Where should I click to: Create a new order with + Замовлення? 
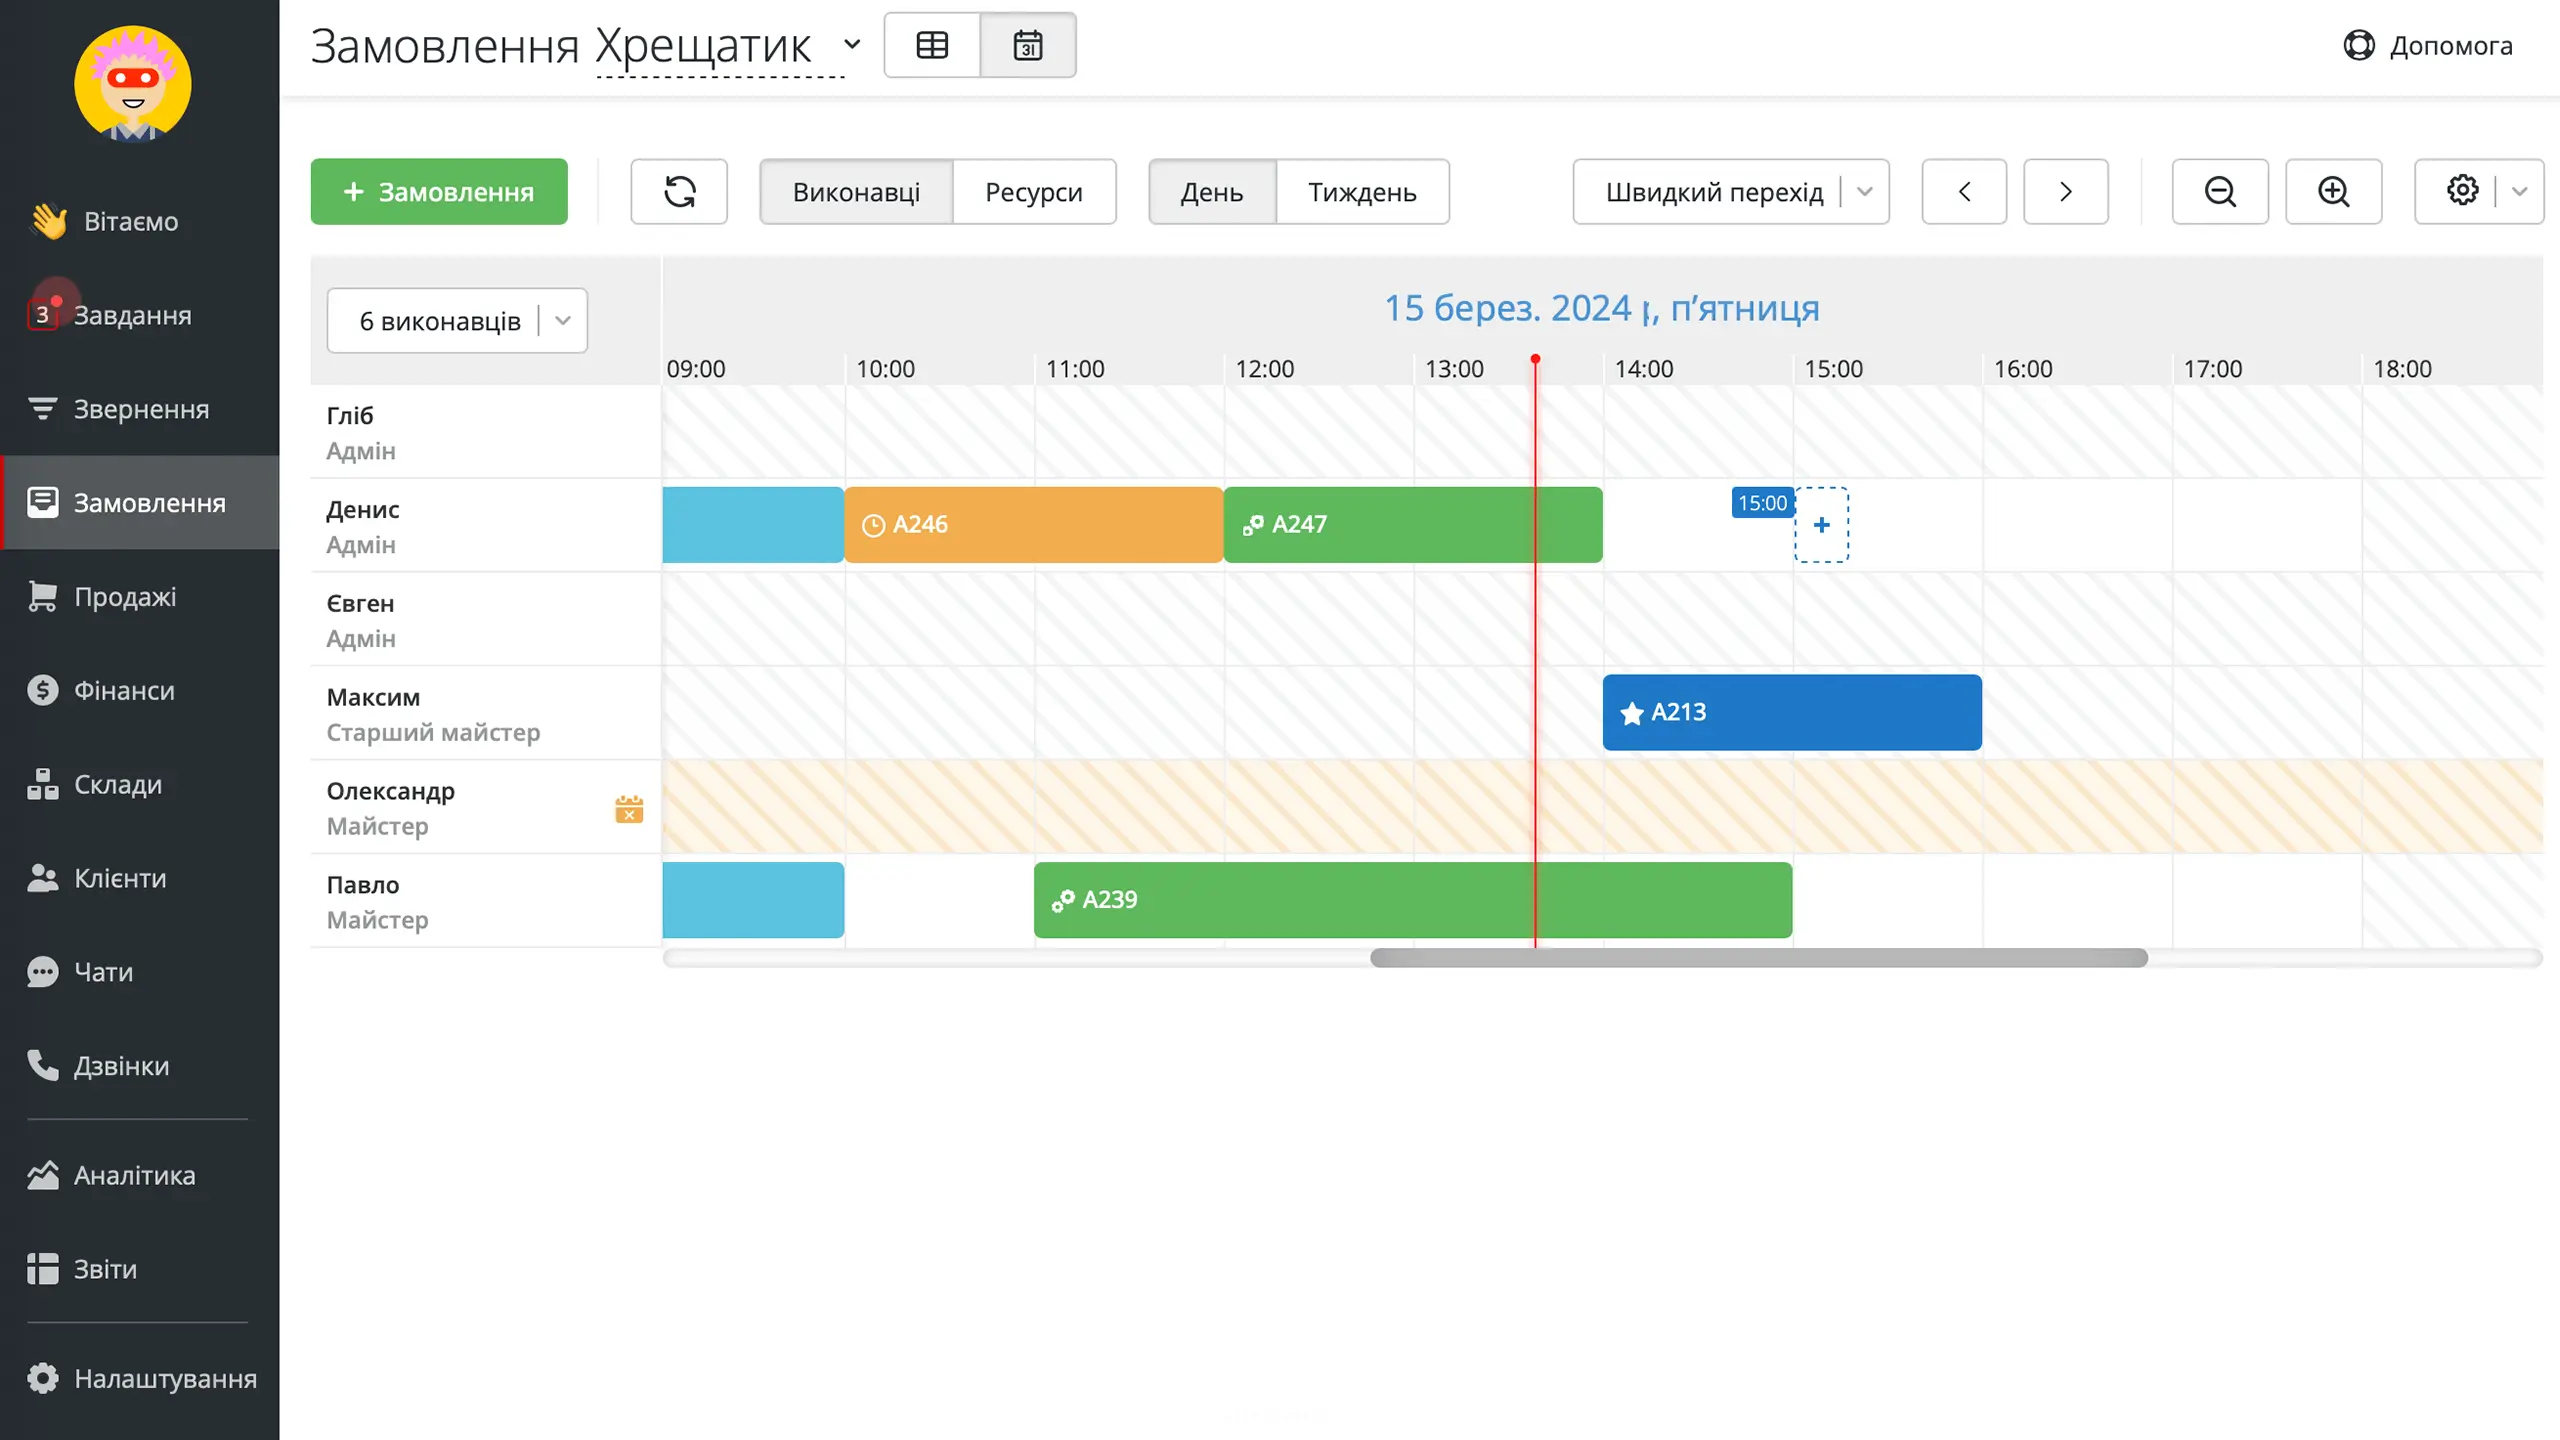point(439,191)
